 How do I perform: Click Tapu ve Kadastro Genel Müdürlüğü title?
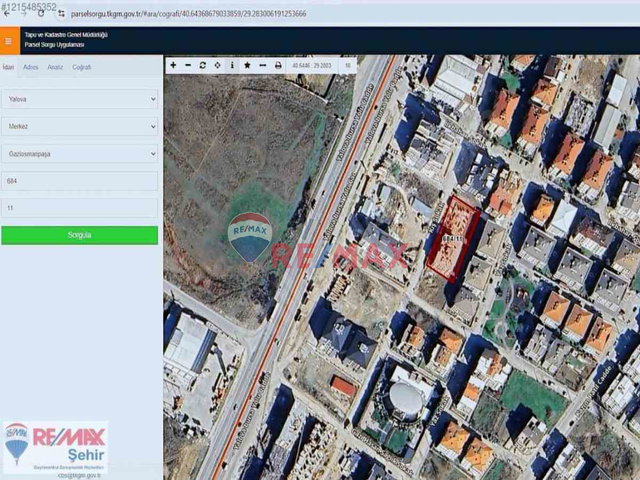point(66,35)
